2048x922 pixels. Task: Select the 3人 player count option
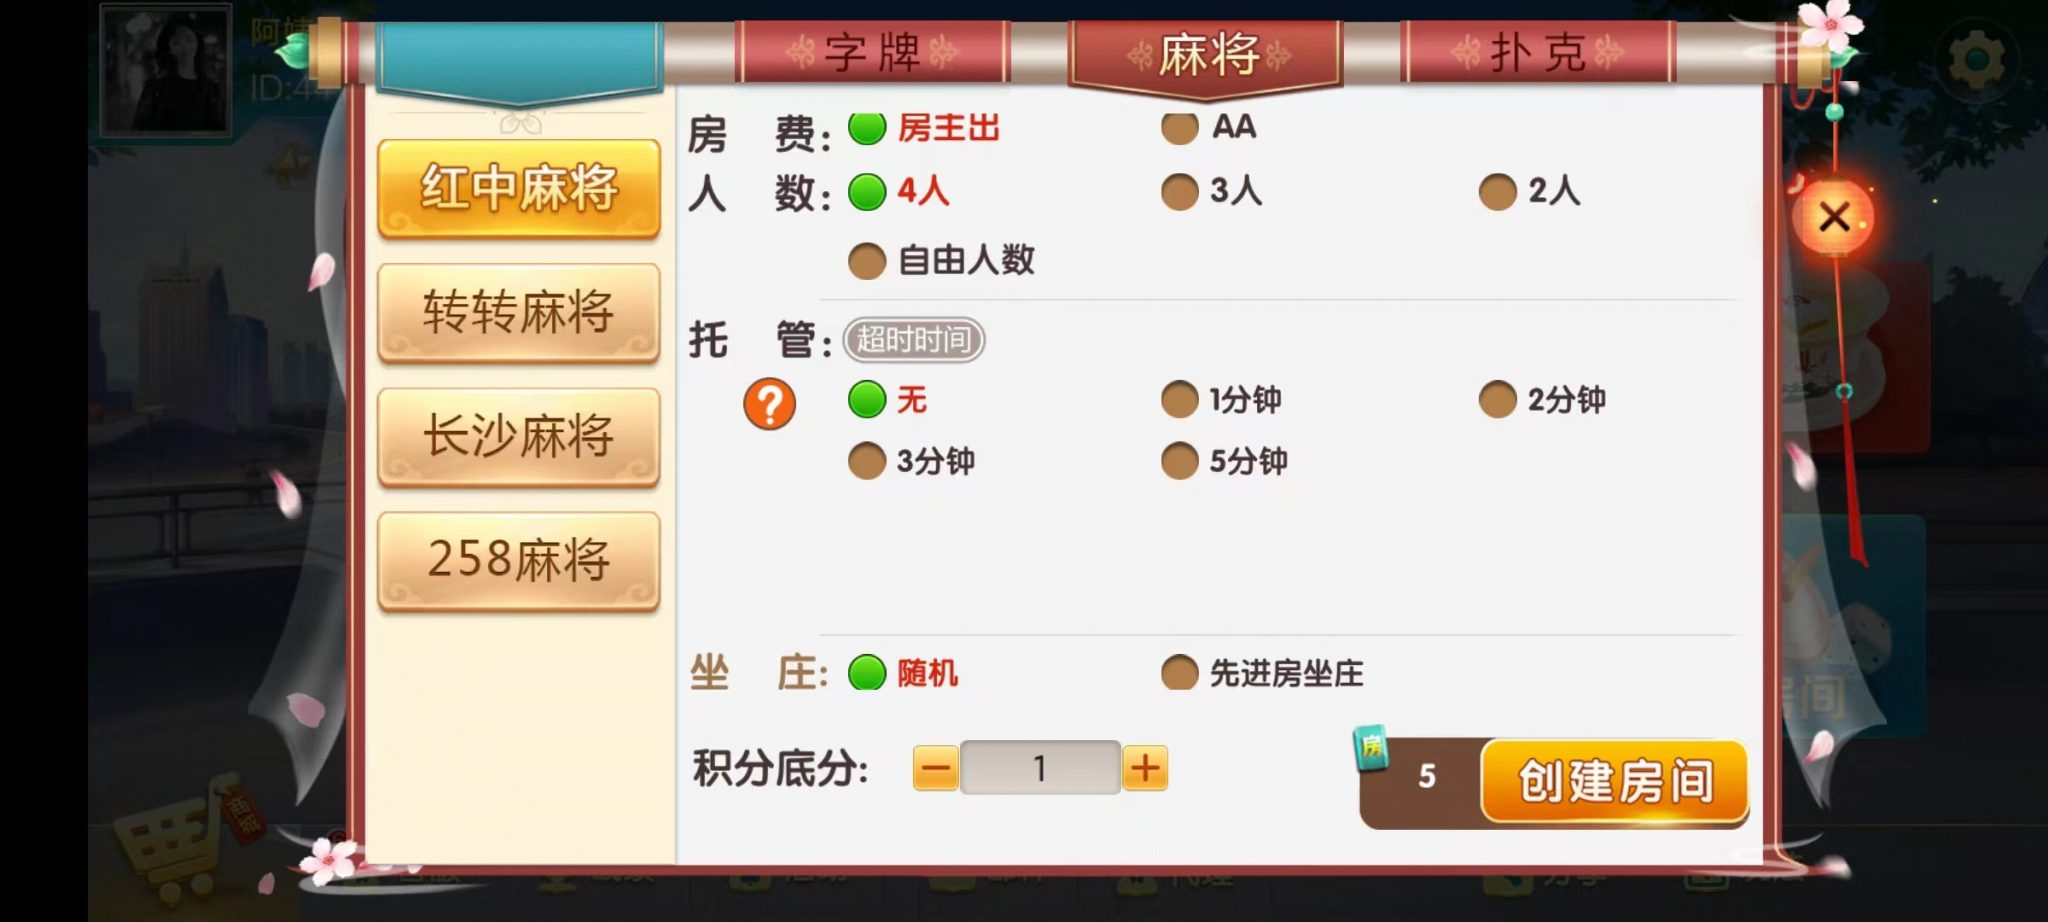[1211, 191]
